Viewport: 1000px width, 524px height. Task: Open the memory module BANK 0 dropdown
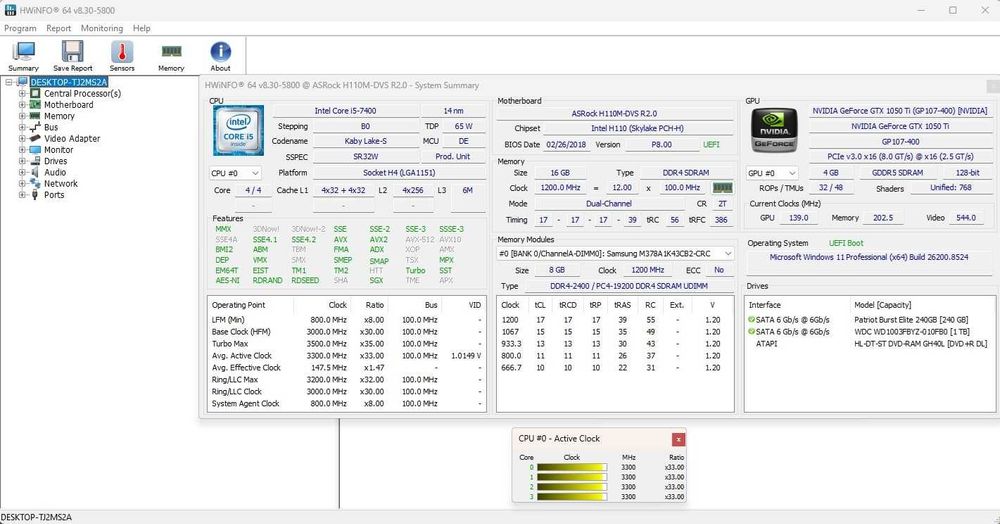(615, 254)
